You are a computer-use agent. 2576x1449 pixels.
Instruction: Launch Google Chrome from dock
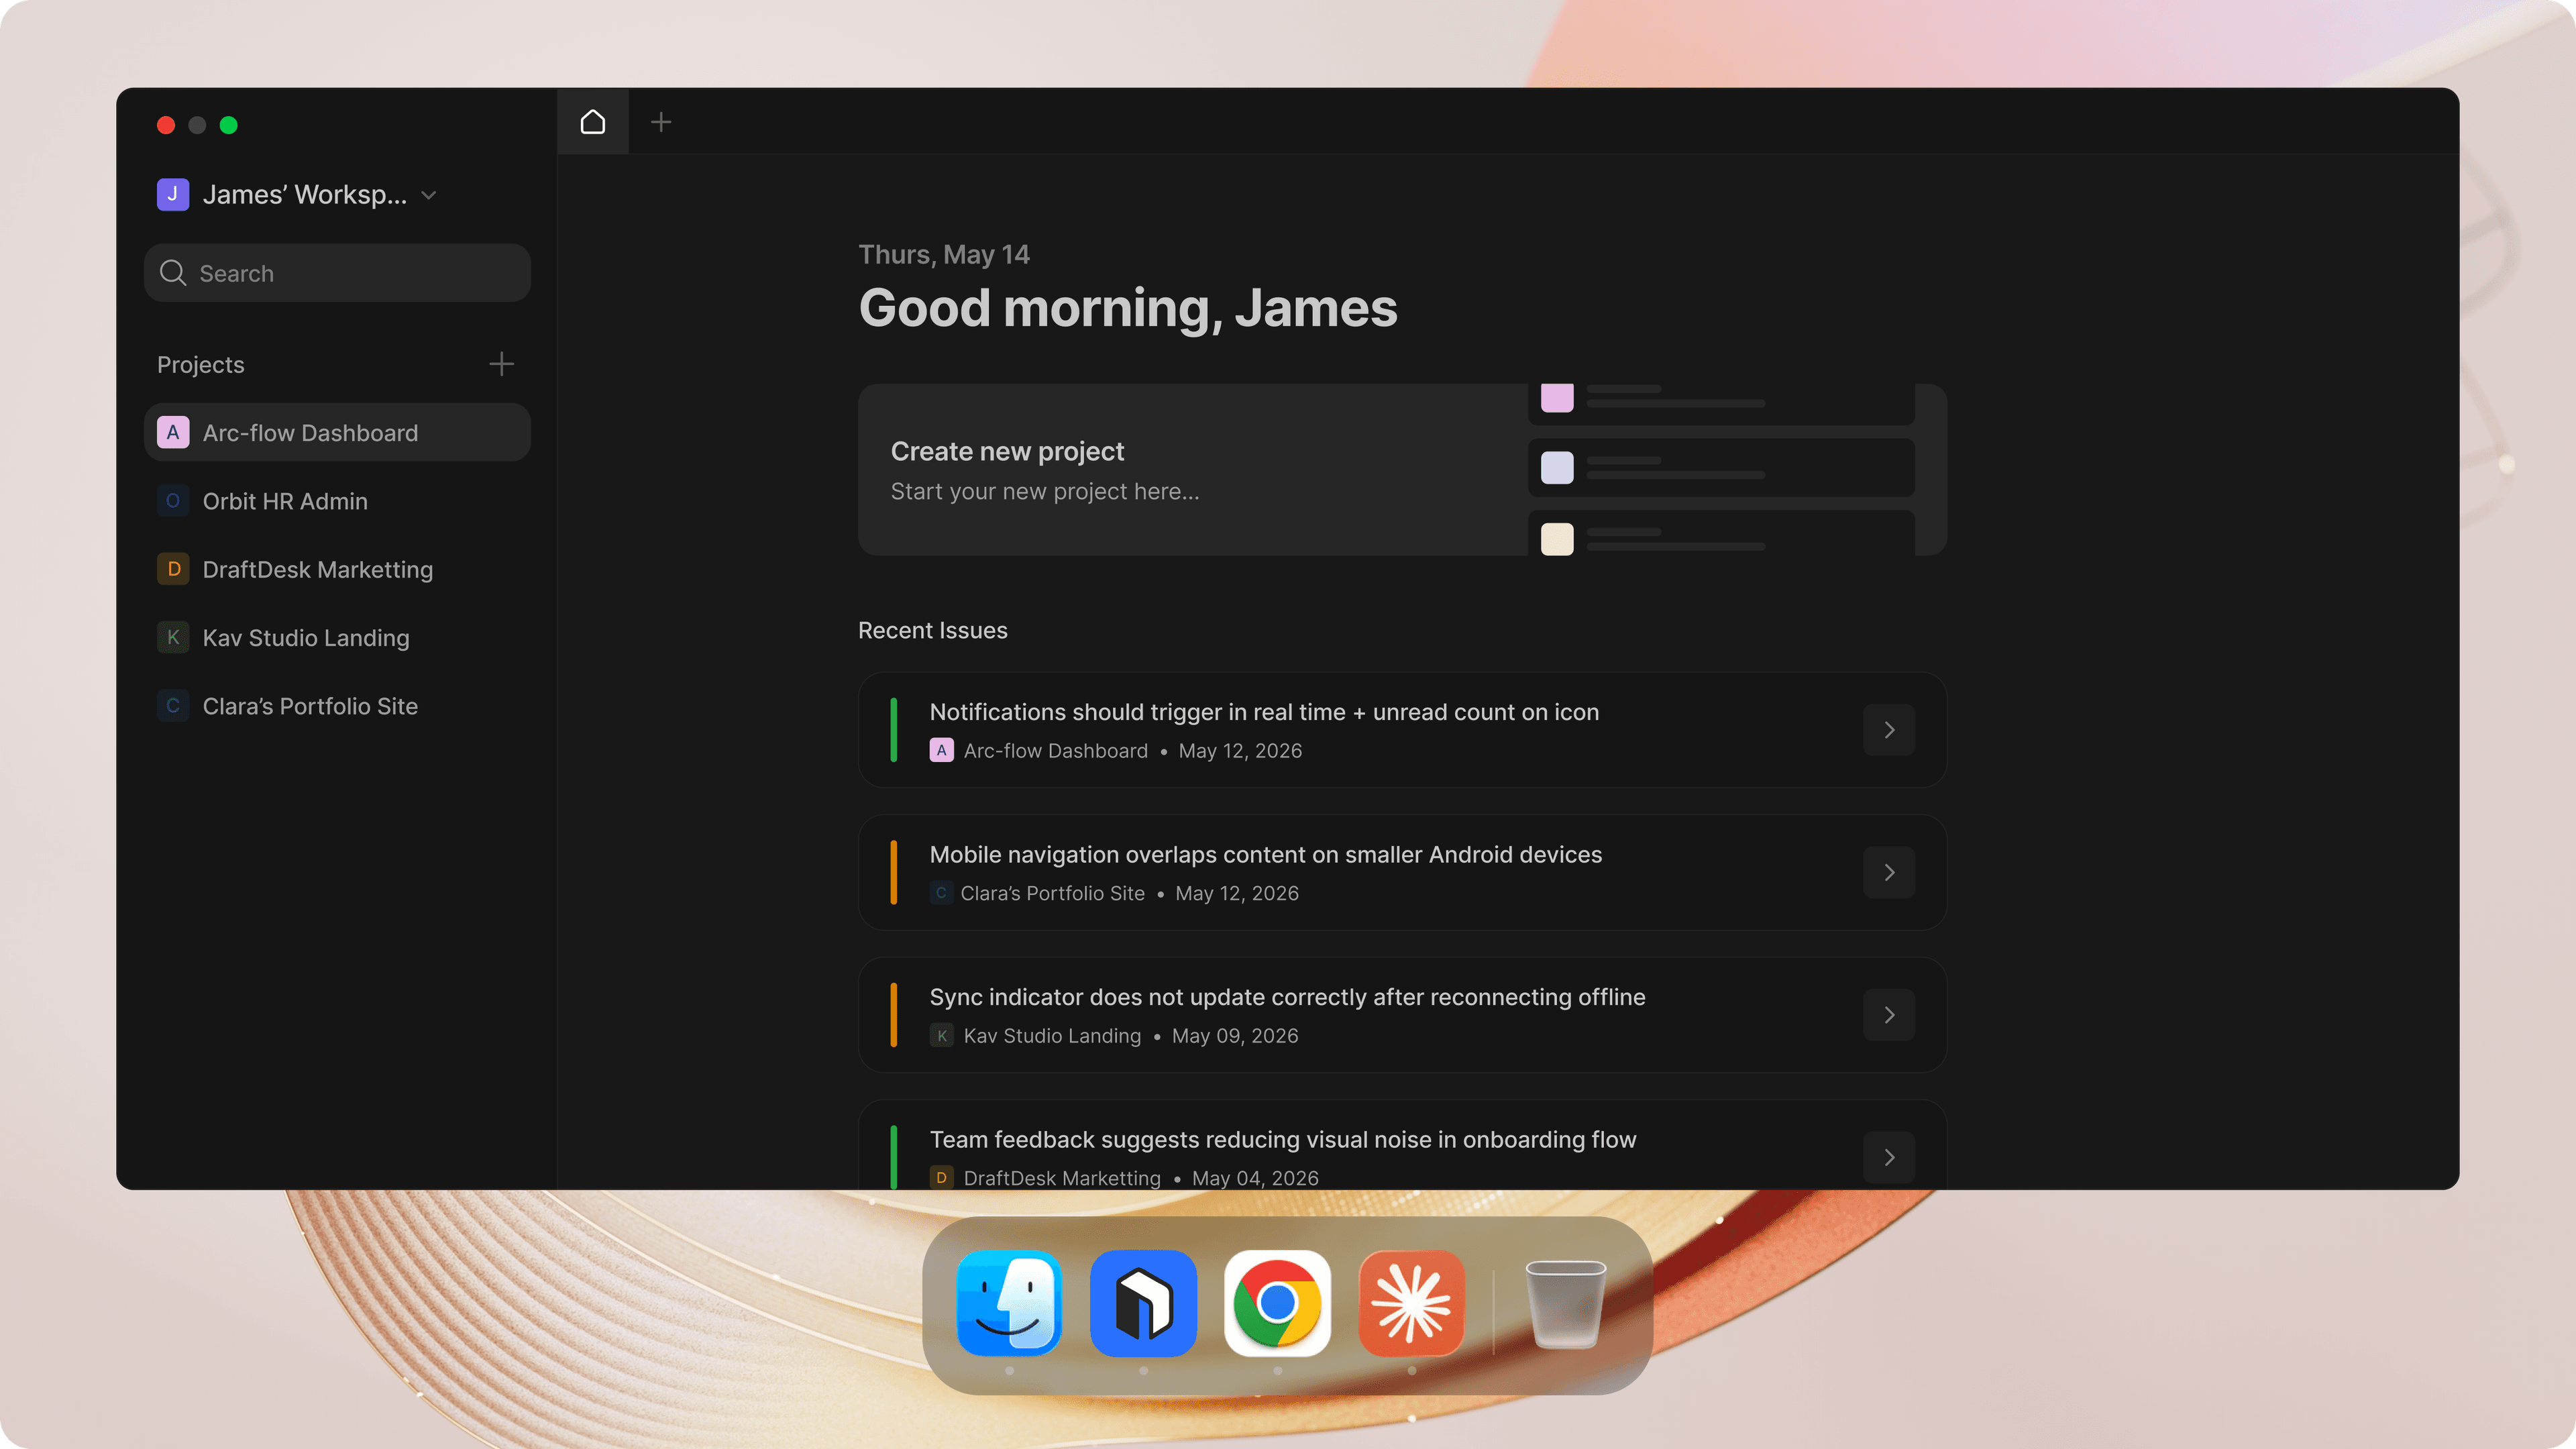[1277, 1303]
